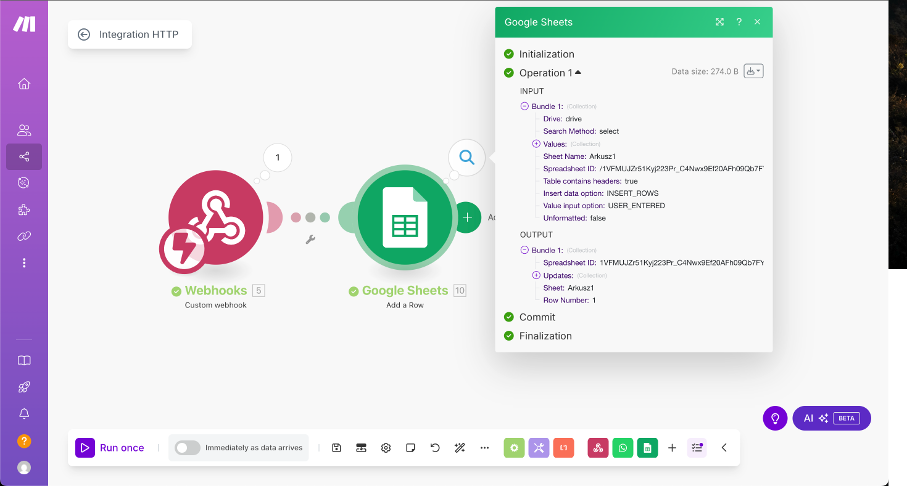This screenshot has width=908, height=486.
Task: Open scenario inputs and outputs icon
Action: (361, 448)
